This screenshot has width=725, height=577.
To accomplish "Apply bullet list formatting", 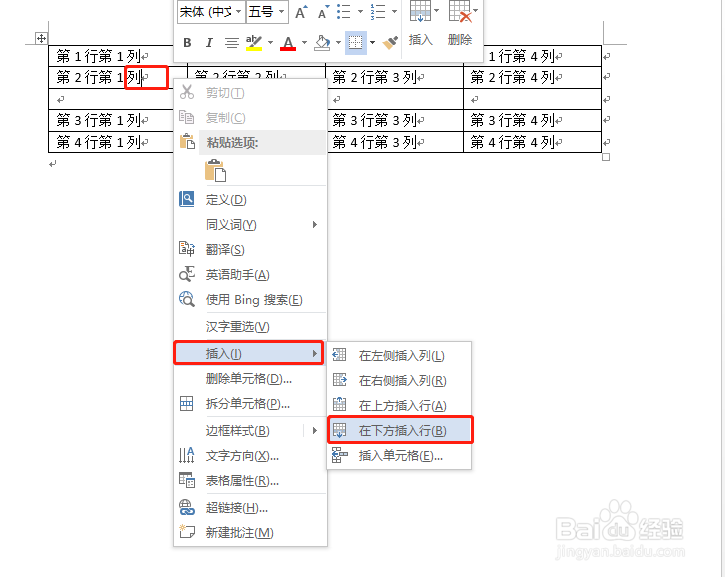I will [x=344, y=12].
